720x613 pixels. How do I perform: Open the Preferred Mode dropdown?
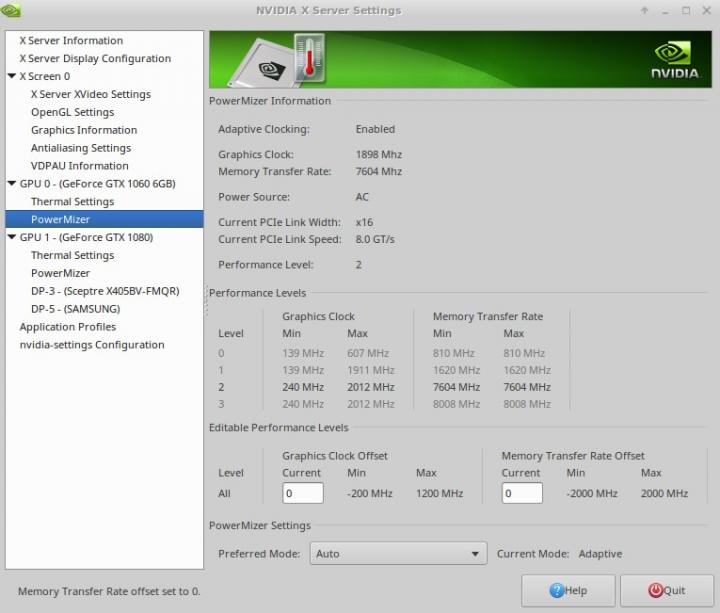pyautogui.click(x=398, y=554)
